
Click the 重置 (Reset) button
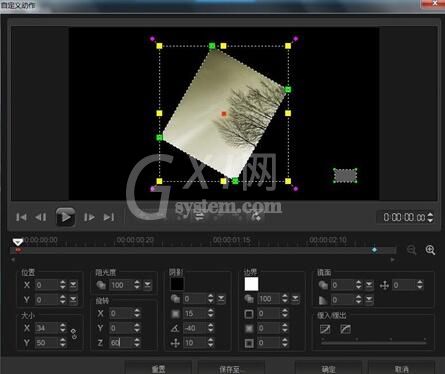(x=158, y=368)
